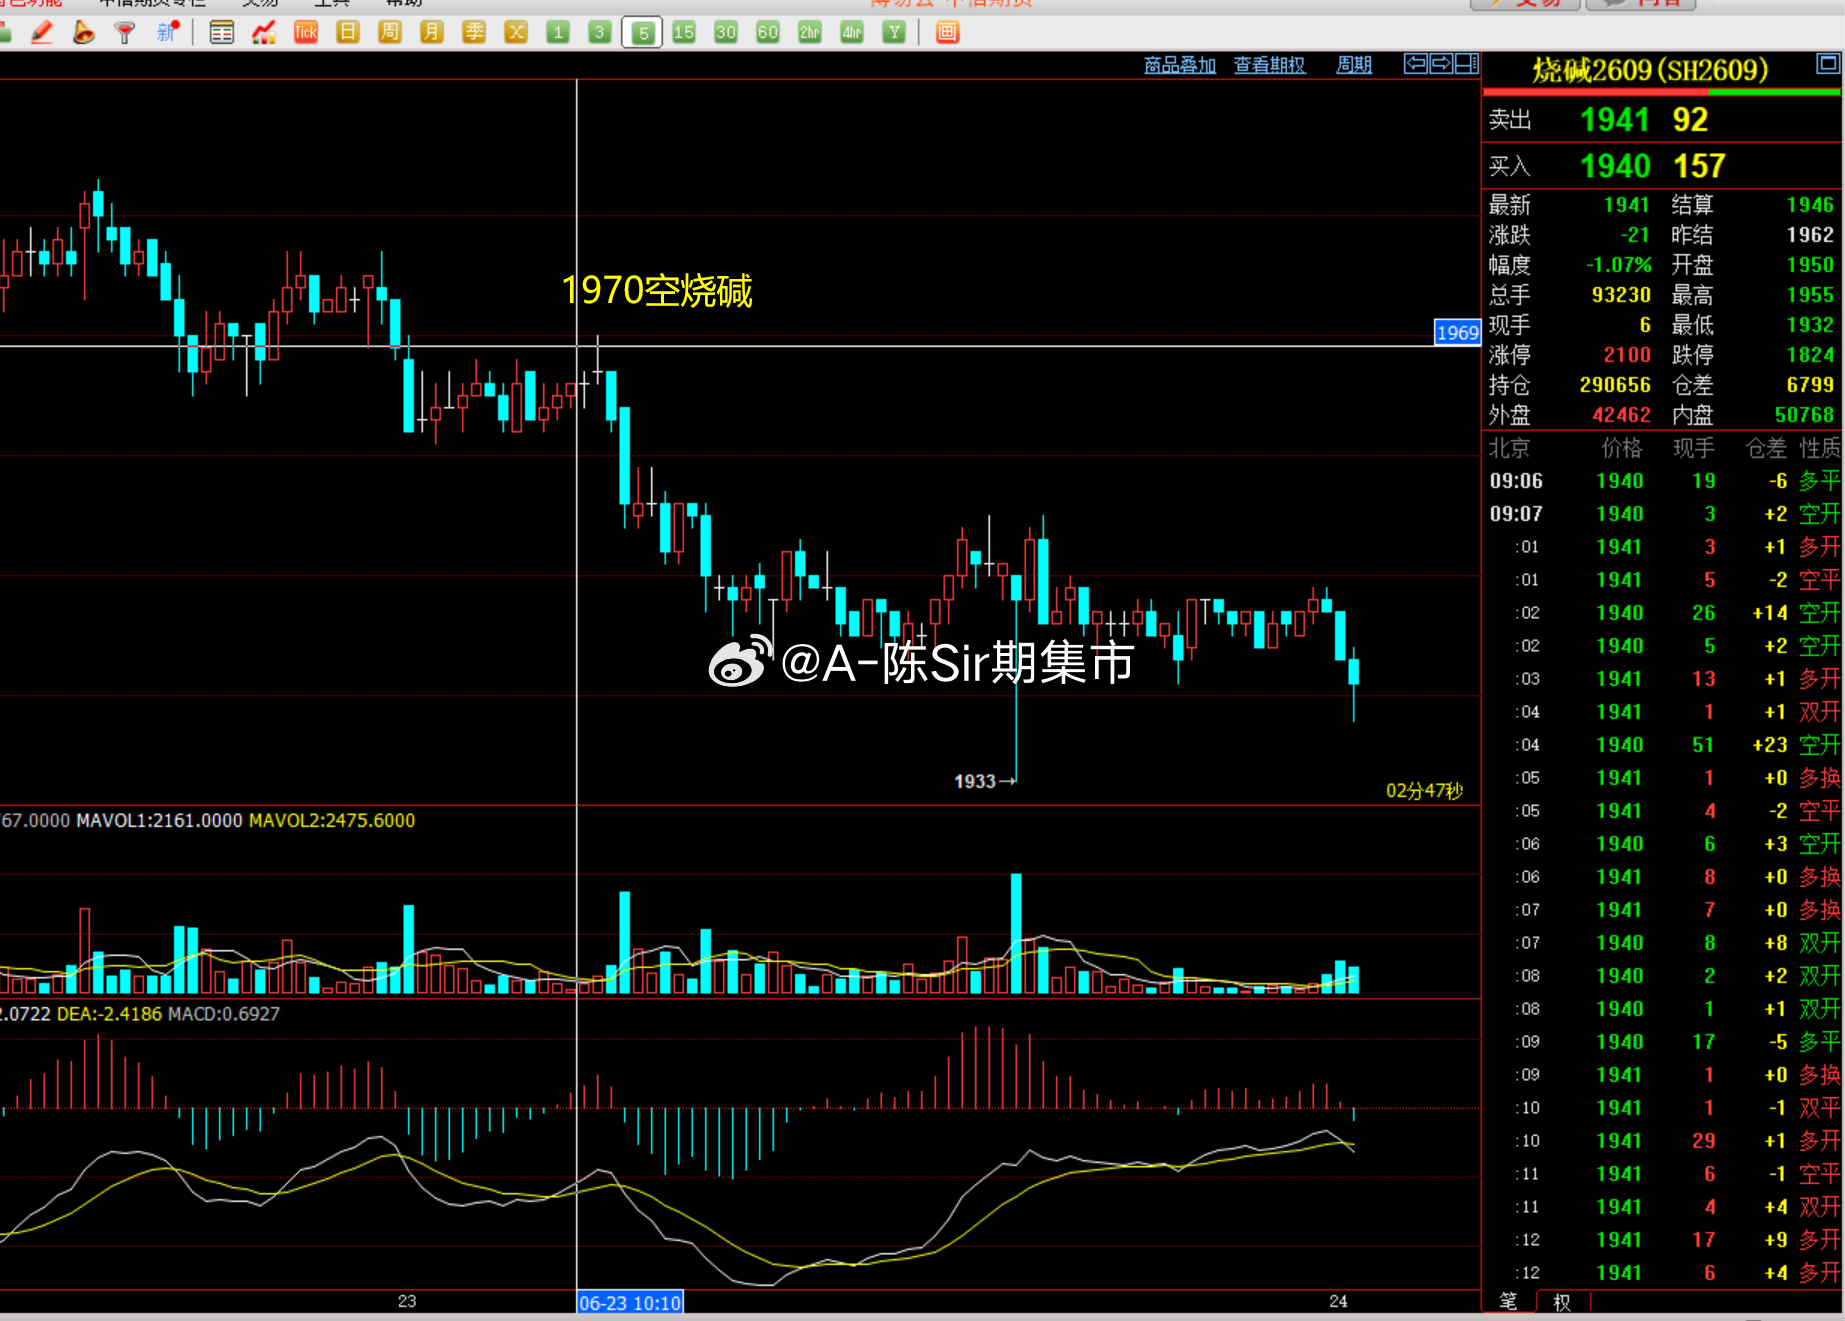Open the funnel filter tool
This screenshot has height=1321, width=1845.
pos(125,32)
